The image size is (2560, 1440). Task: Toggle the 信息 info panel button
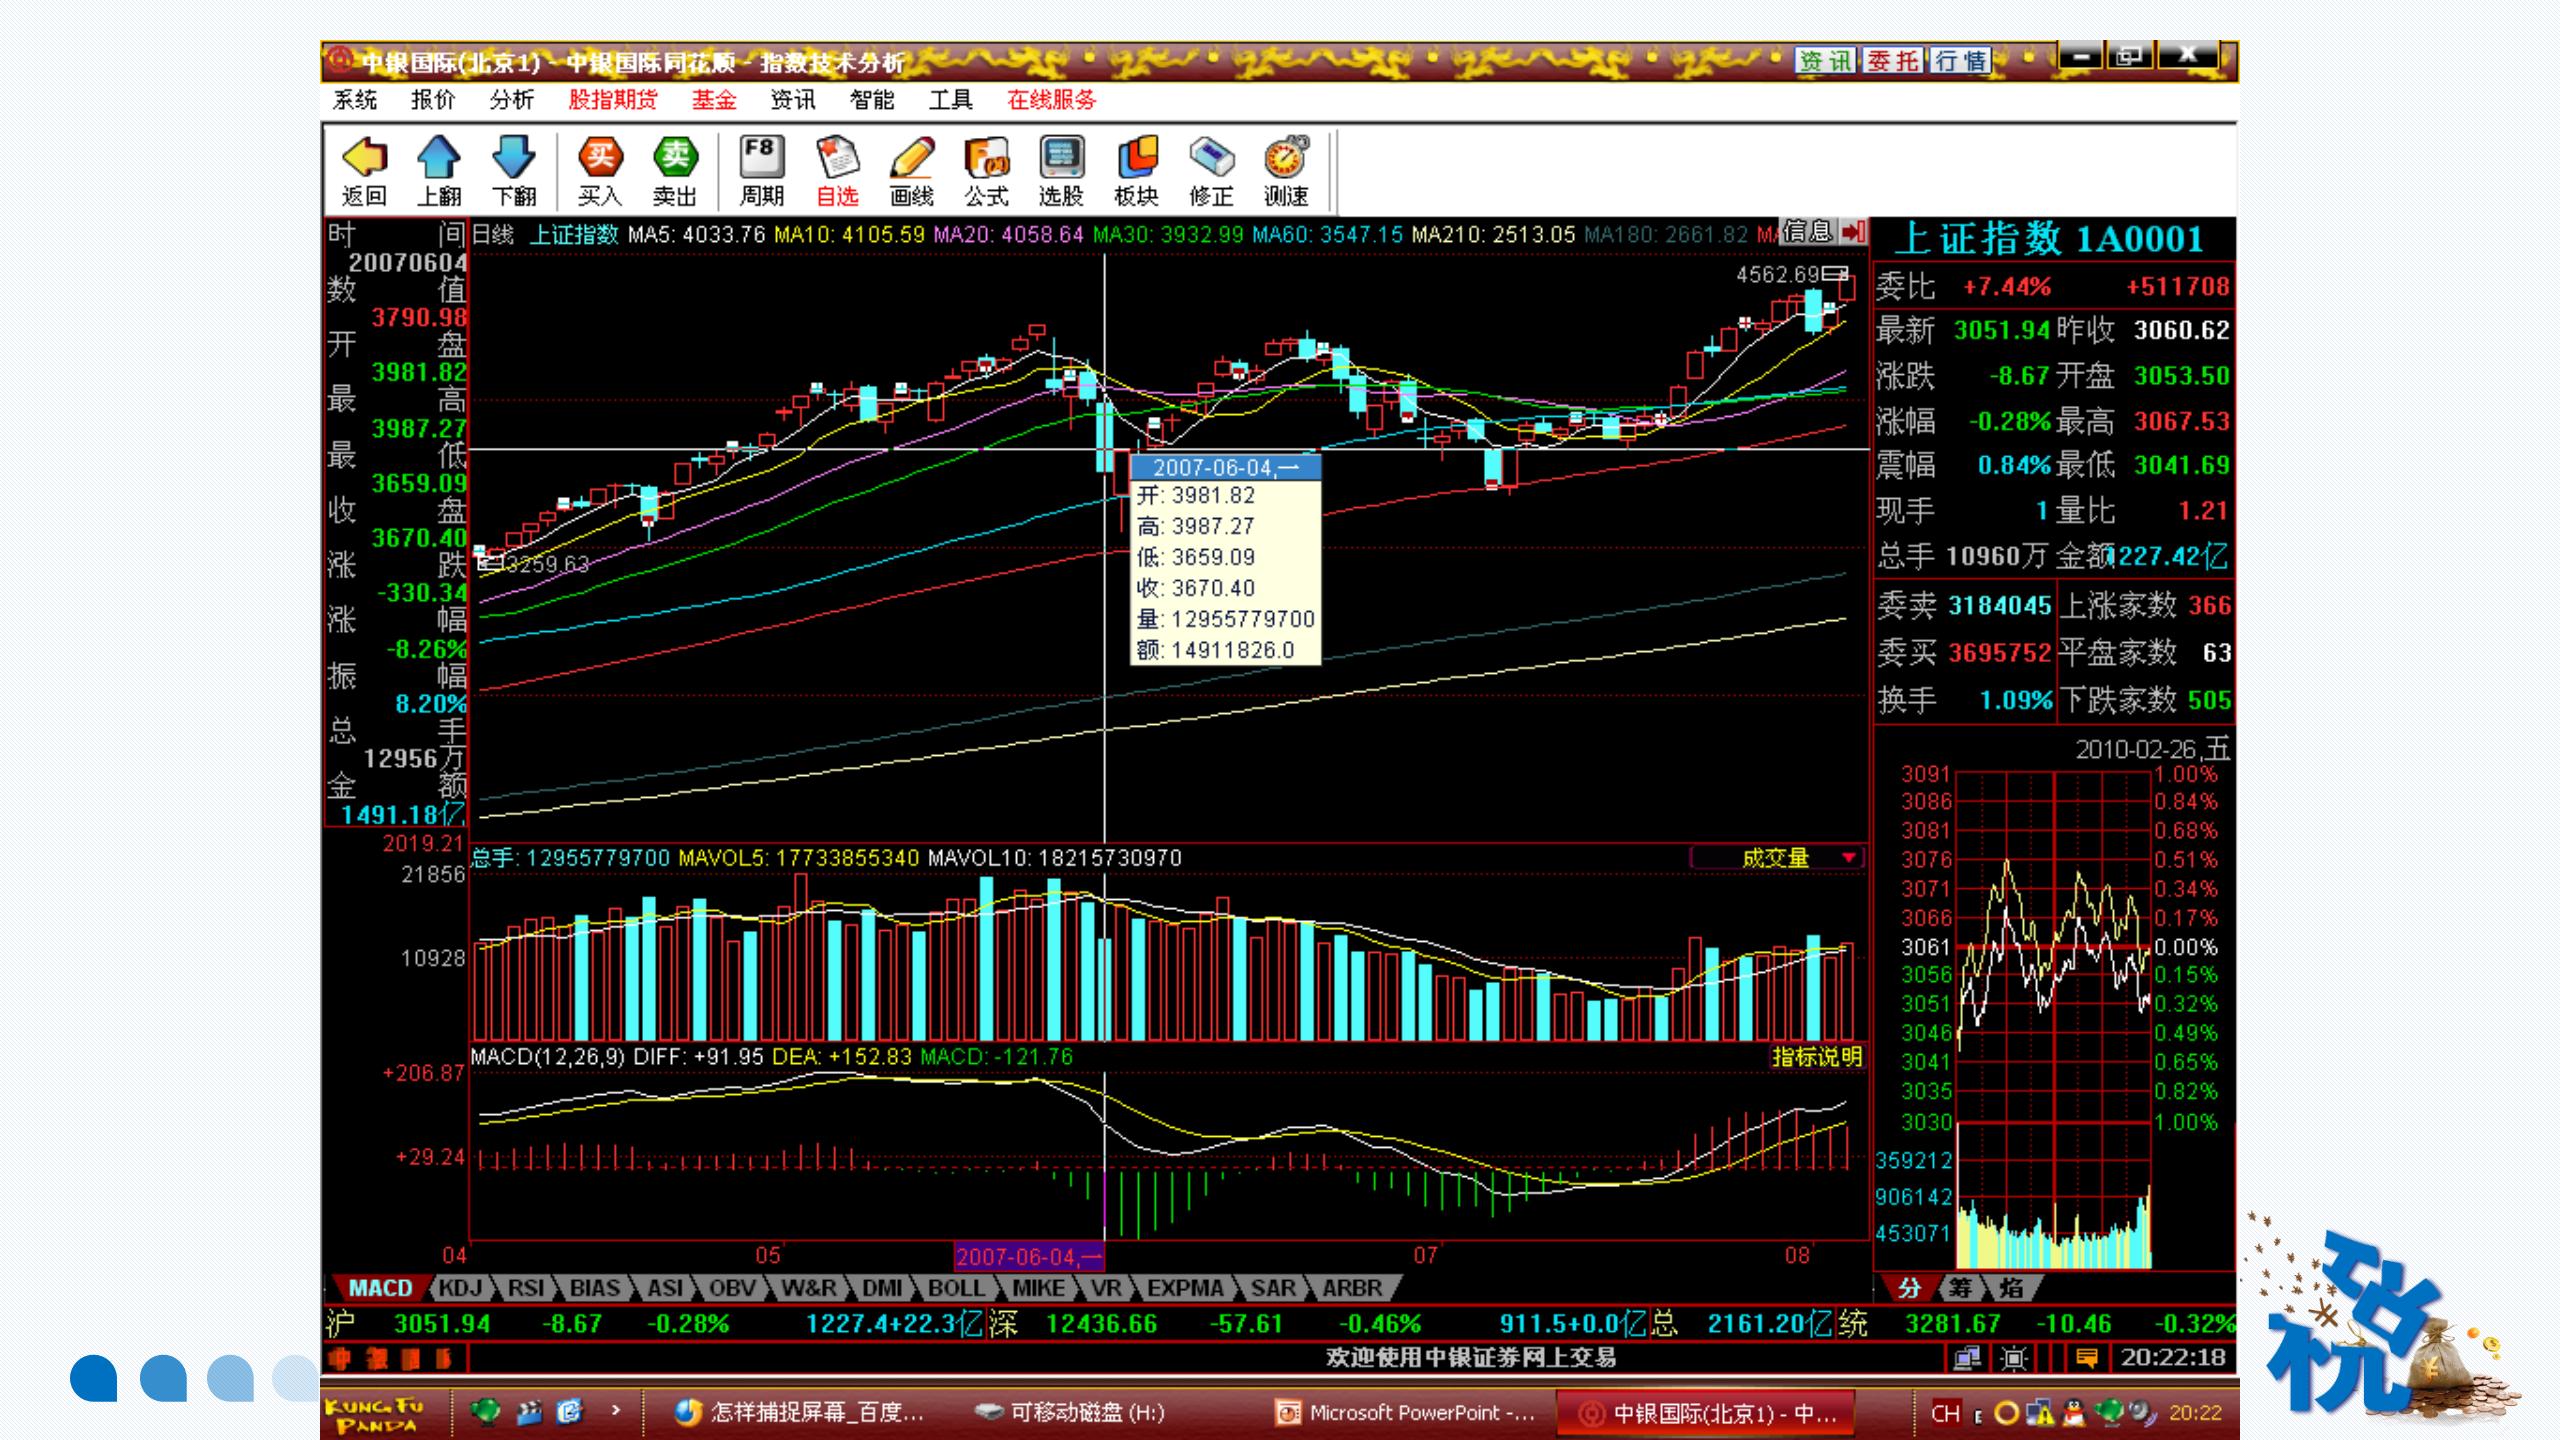(1808, 232)
